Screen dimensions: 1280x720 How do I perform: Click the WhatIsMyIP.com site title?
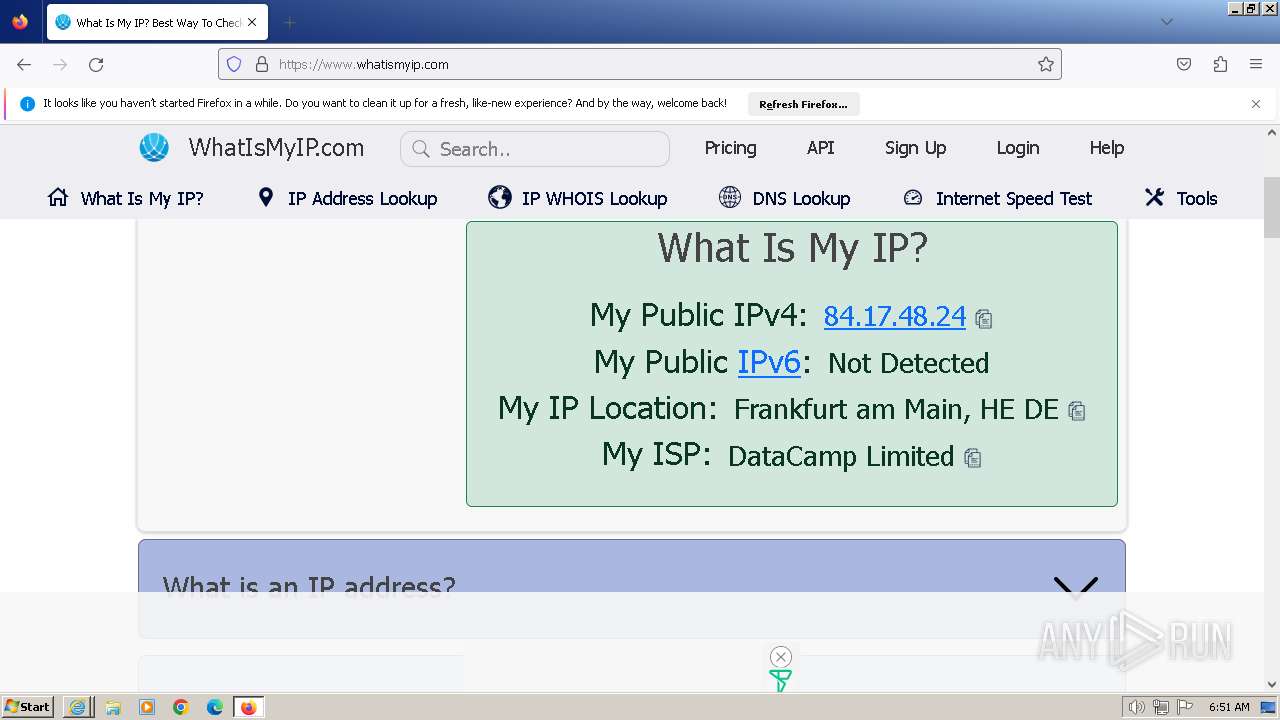pyautogui.click(x=276, y=148)
